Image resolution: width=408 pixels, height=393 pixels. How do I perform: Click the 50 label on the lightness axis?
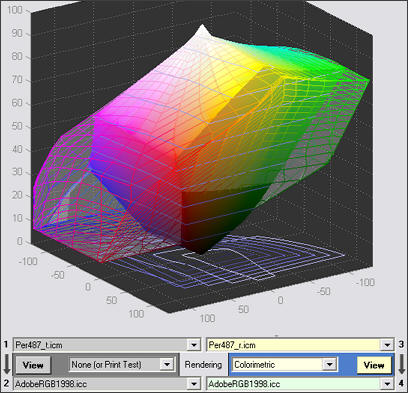17,126
